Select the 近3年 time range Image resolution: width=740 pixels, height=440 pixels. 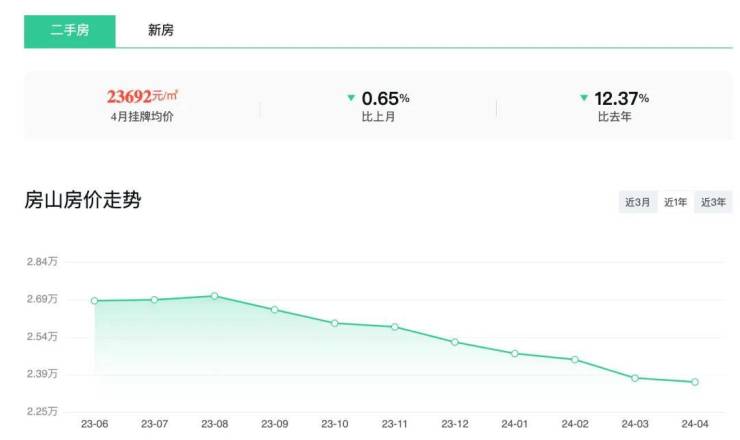click(x=713, y=202)
